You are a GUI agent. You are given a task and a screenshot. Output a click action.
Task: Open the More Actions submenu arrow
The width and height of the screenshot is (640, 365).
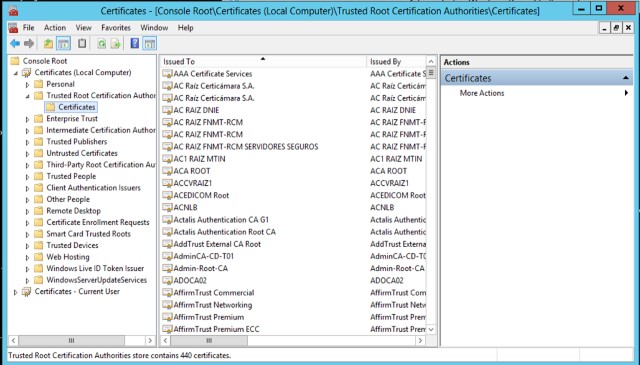(626, 93)
